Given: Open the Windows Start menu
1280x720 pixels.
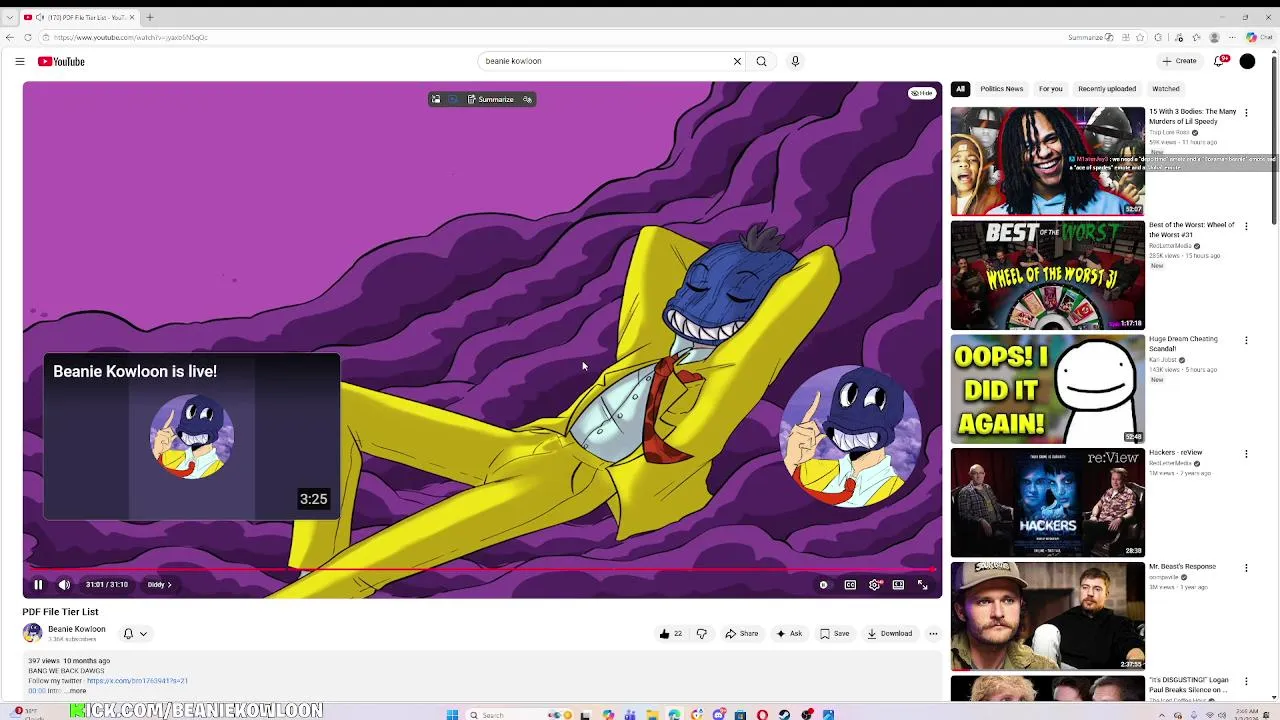Looking at the screenshot, I should 452,714.
